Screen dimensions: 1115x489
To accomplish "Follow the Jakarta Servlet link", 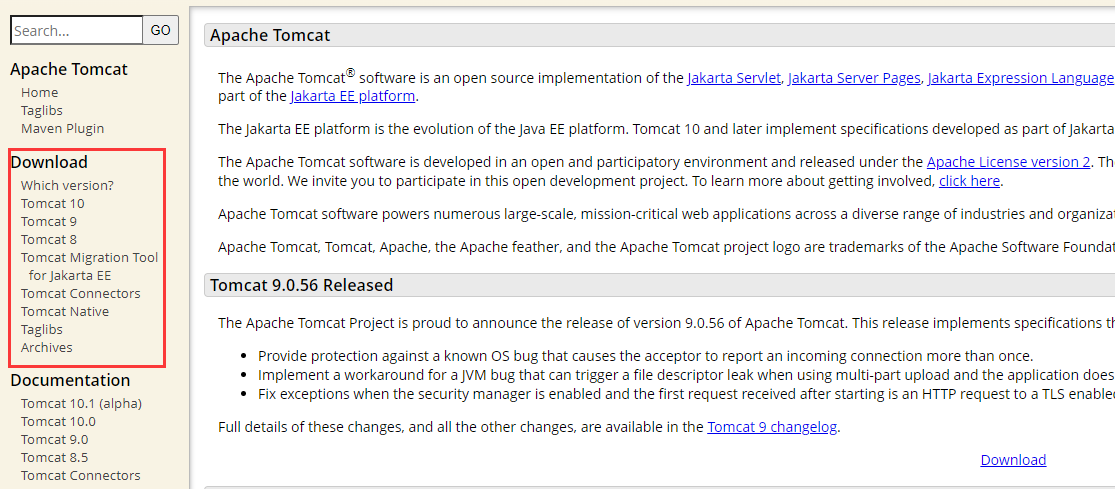I will [x=734, y=78].
